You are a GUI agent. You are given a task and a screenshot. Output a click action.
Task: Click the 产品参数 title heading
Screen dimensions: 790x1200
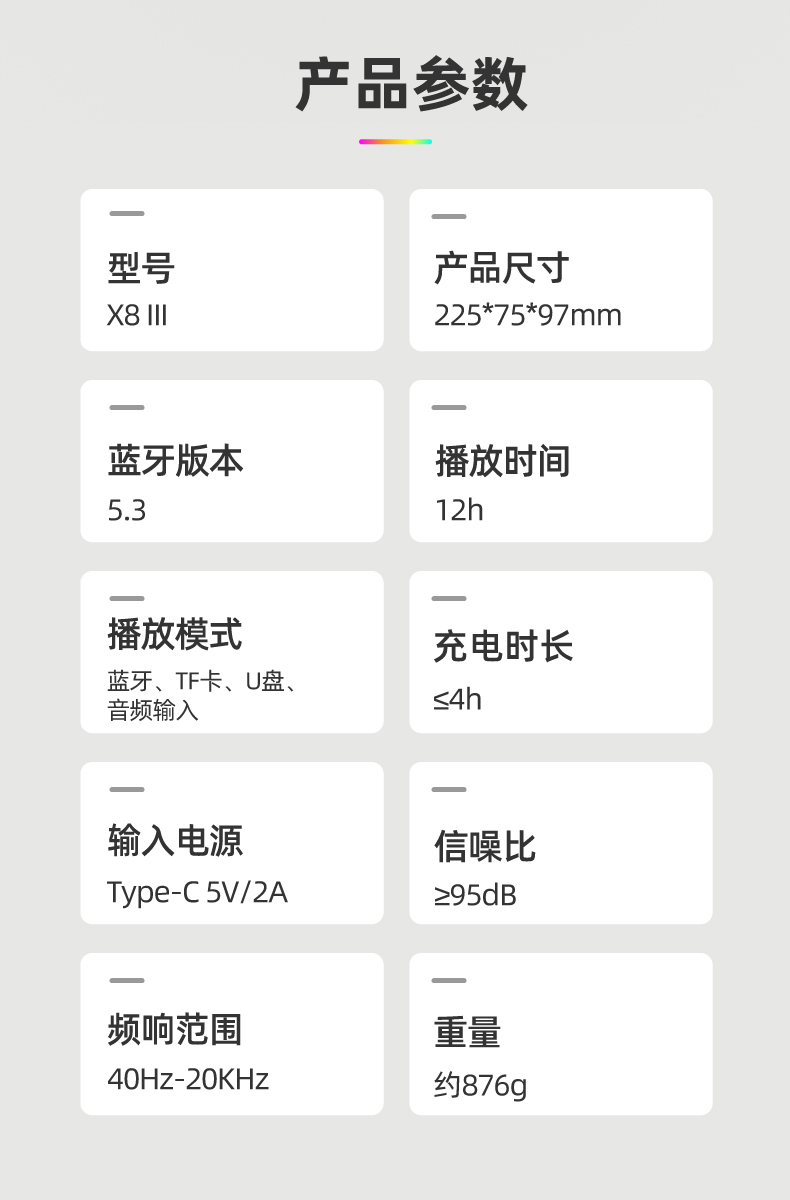[411, 85]
